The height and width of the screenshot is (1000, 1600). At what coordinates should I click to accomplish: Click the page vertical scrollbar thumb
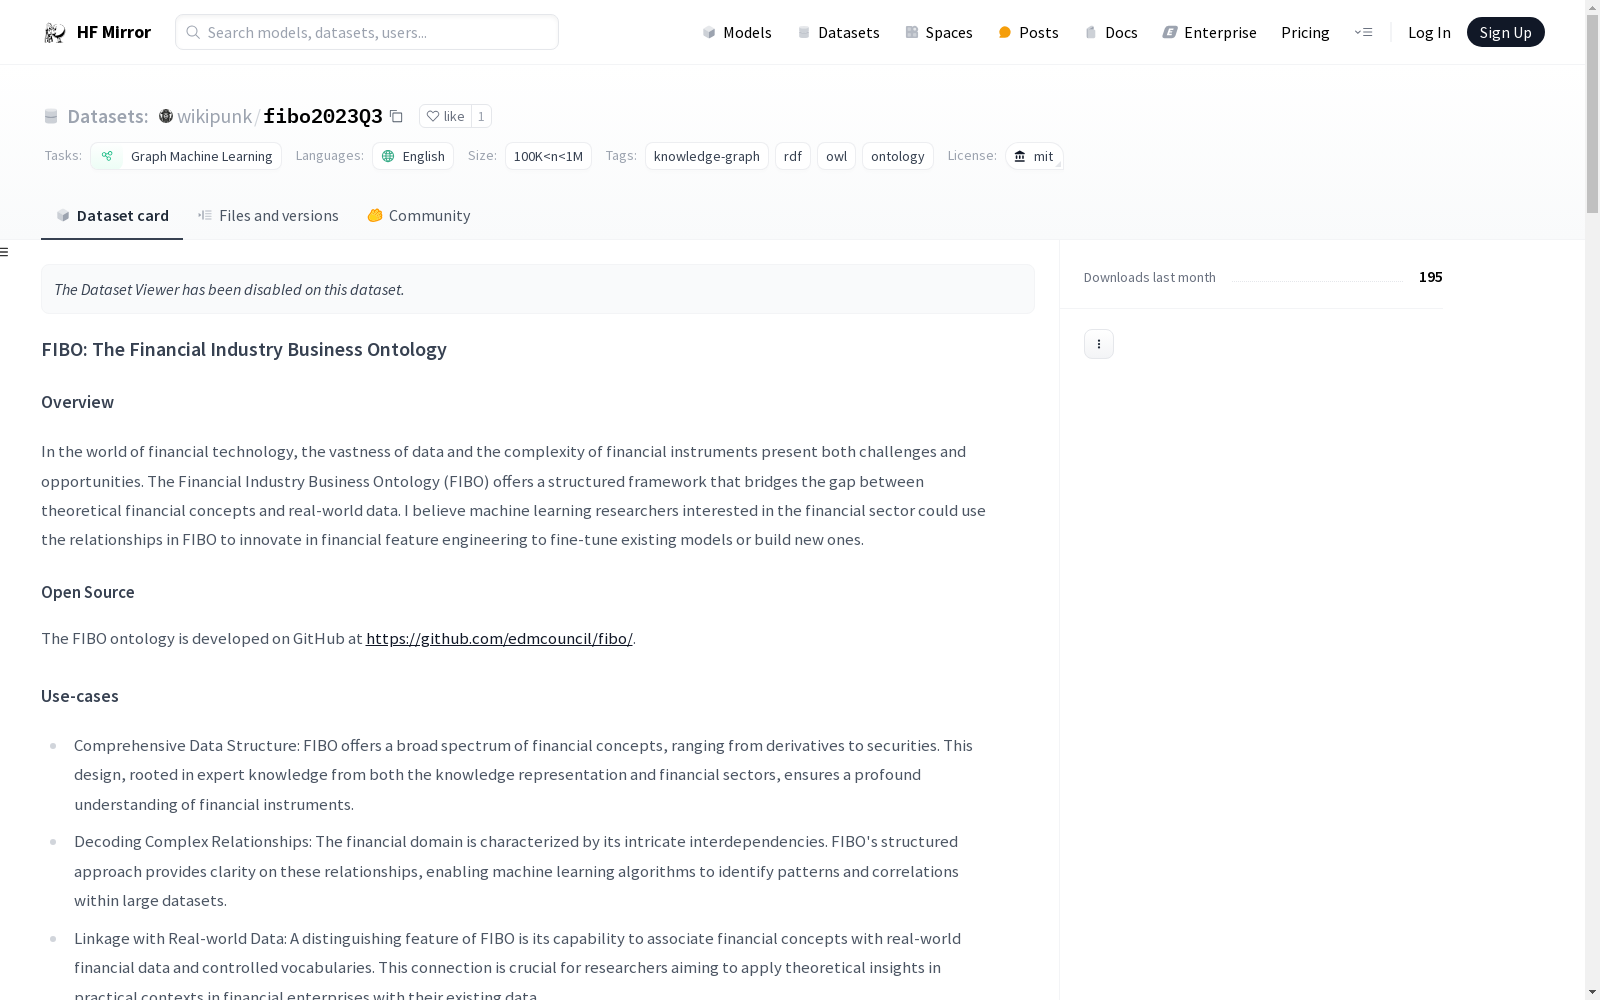point(1592,113)
